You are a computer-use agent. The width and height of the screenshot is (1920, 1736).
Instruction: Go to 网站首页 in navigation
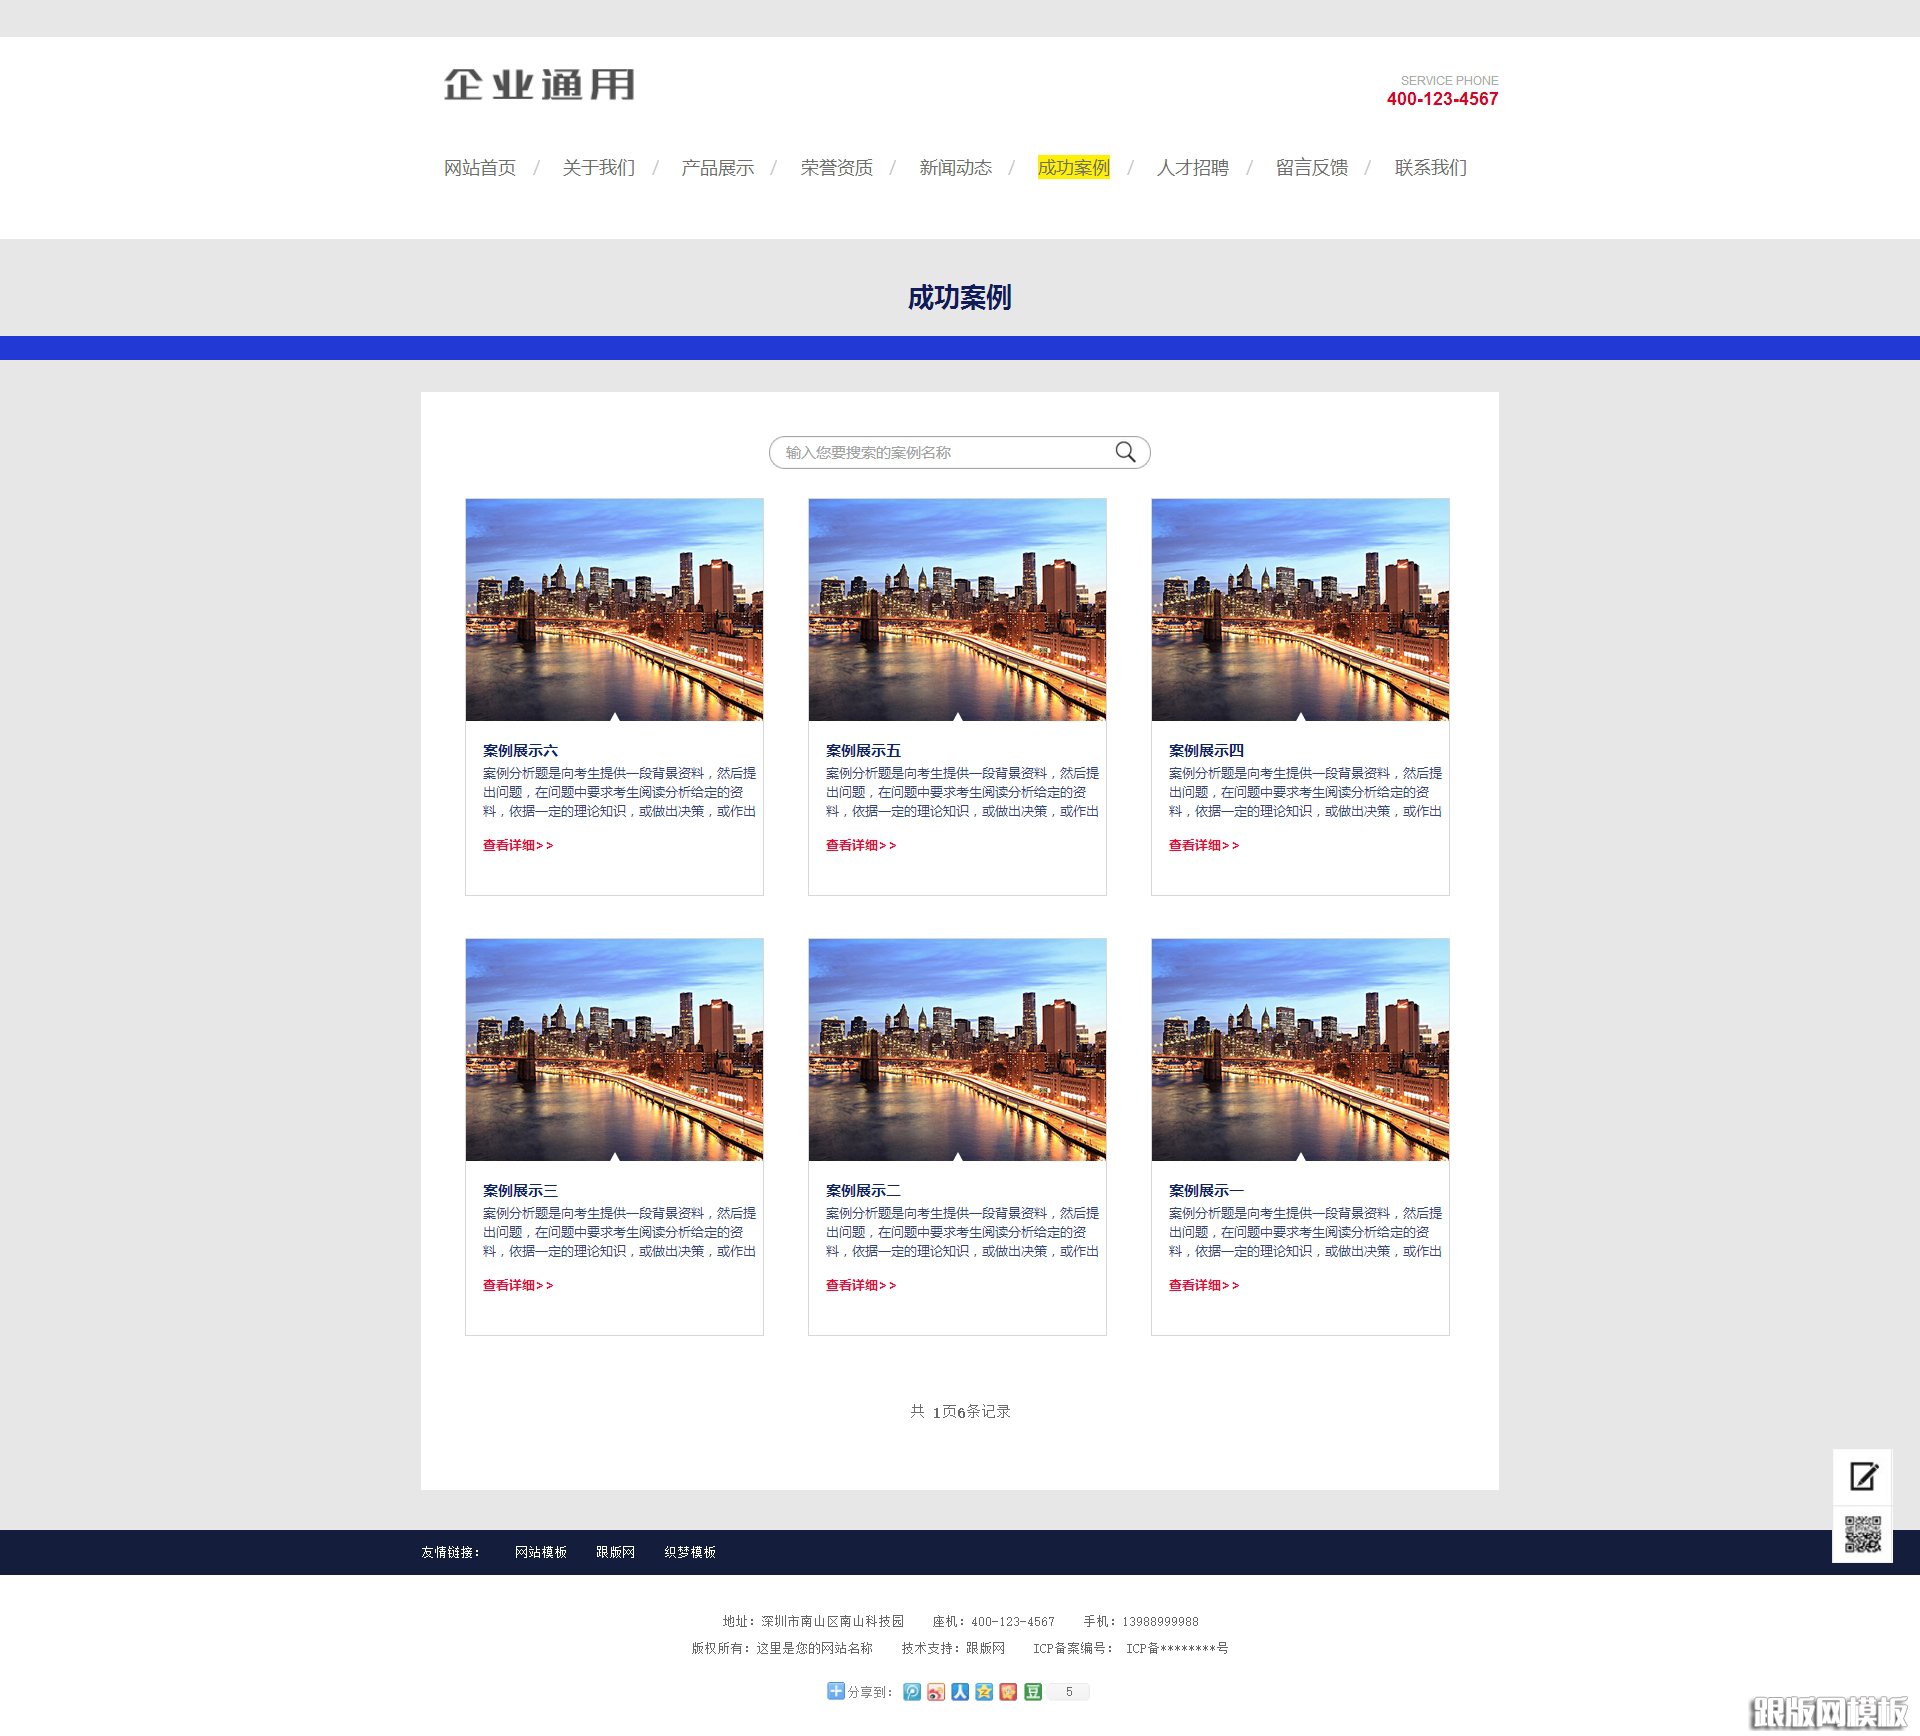pos(480,167)
